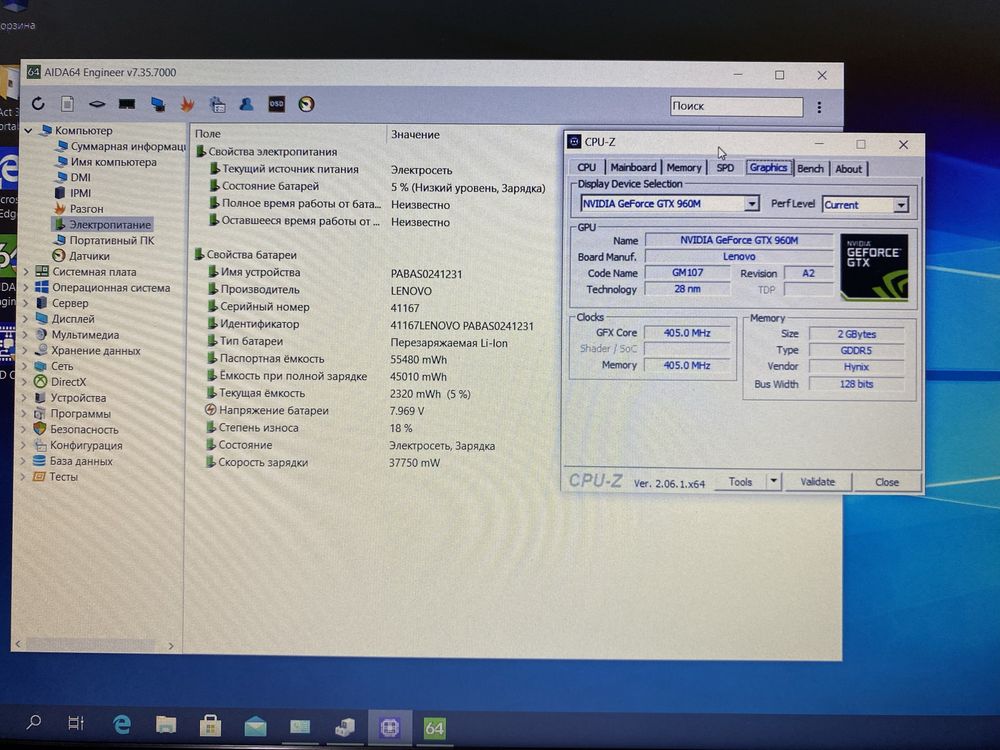Click the Refresh icon in AIDA64 toolbar
The height and width of the screenshot is (750, 1000).
pyautogui.click(x=38, y=103)
